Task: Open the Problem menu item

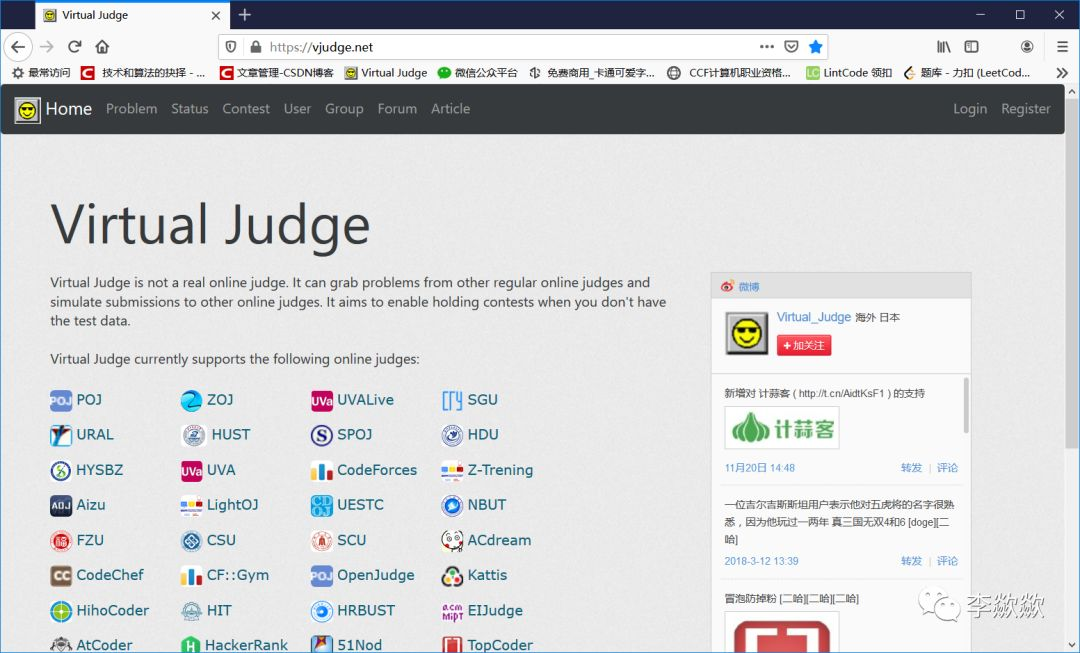Action: [x=132, y=109]
